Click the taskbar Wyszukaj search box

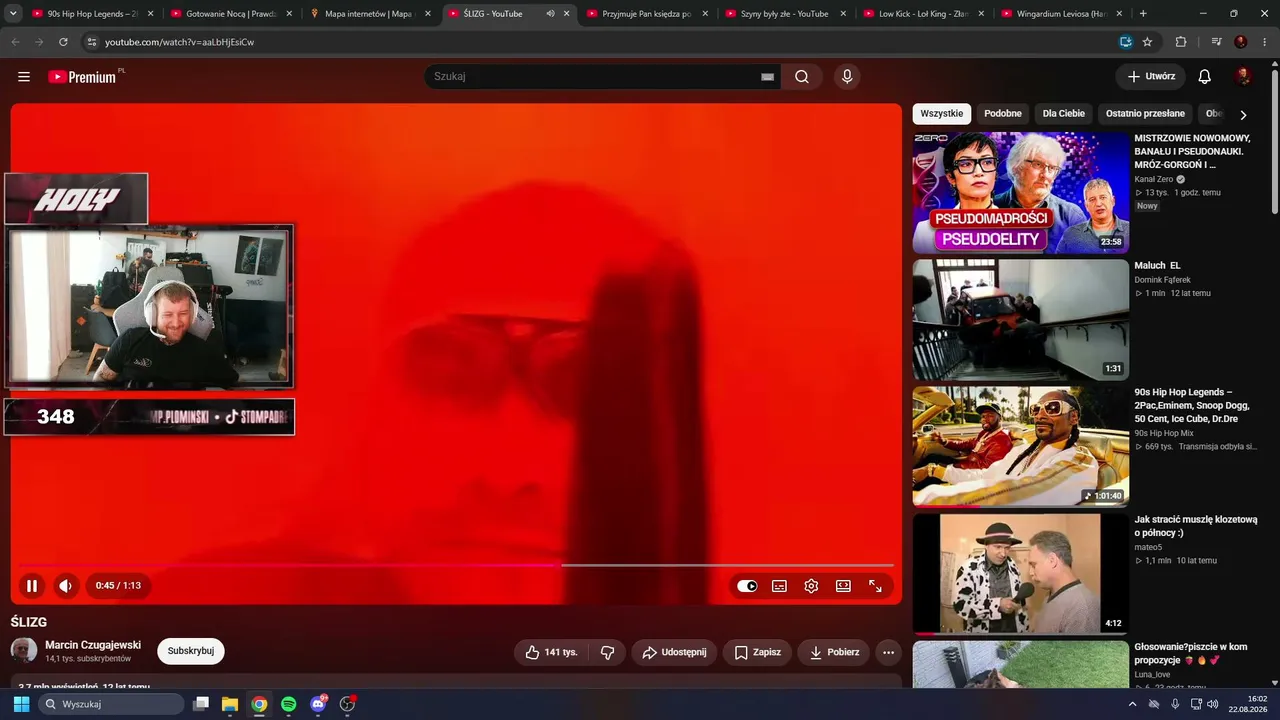tap(111, 704)
